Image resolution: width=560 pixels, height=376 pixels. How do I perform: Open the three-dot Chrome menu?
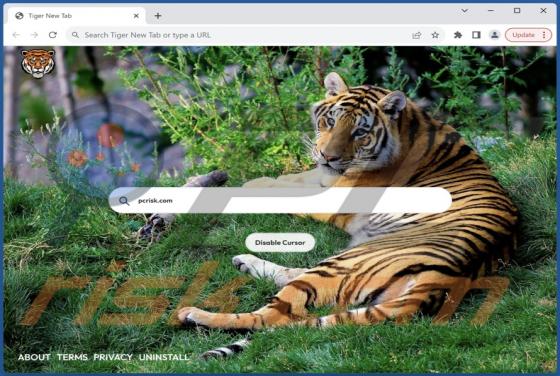point(544,35)
